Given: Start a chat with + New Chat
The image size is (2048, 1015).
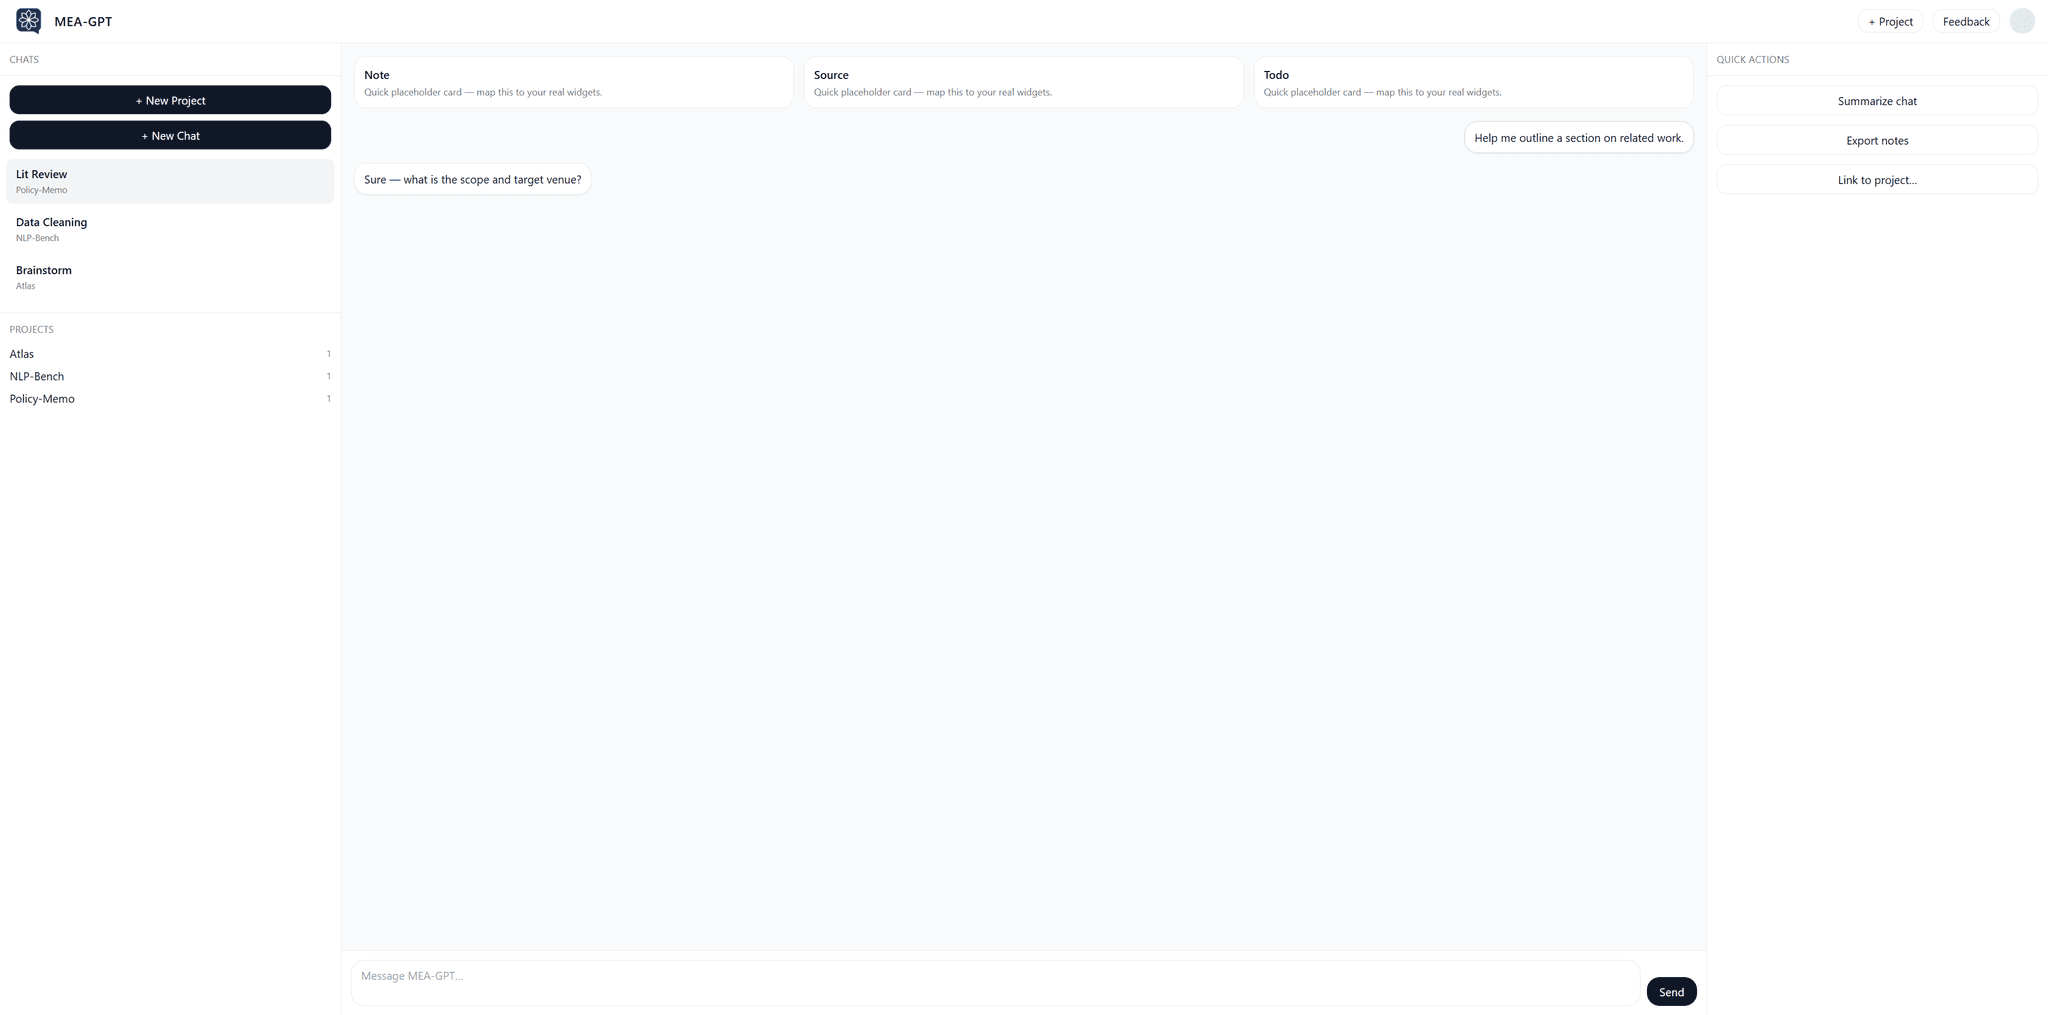Looking at the screenshot, I should (170, 135).
